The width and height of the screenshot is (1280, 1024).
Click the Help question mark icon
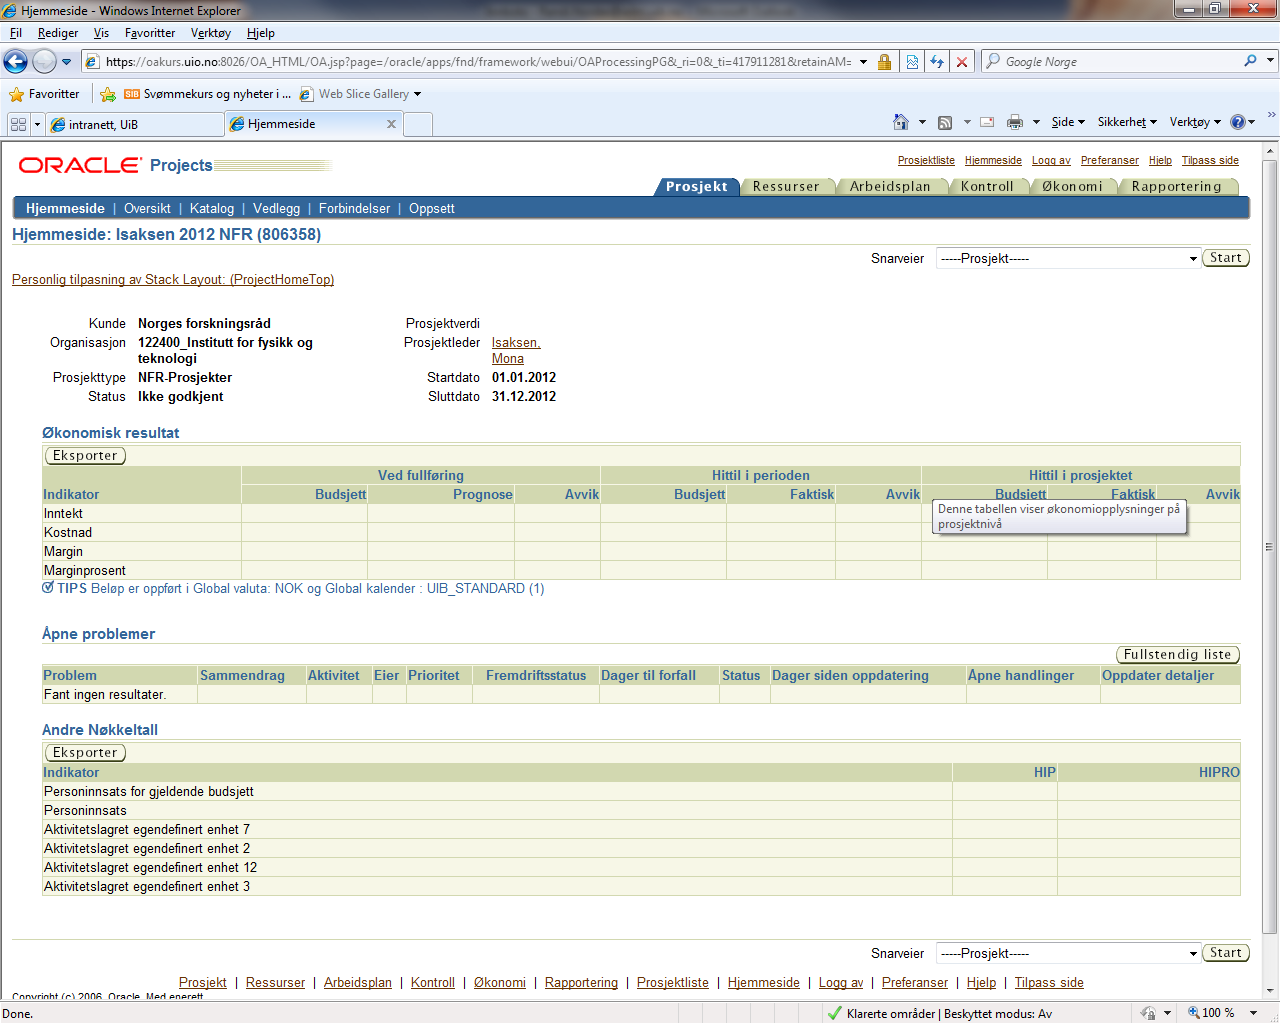tap(1238, 122)
